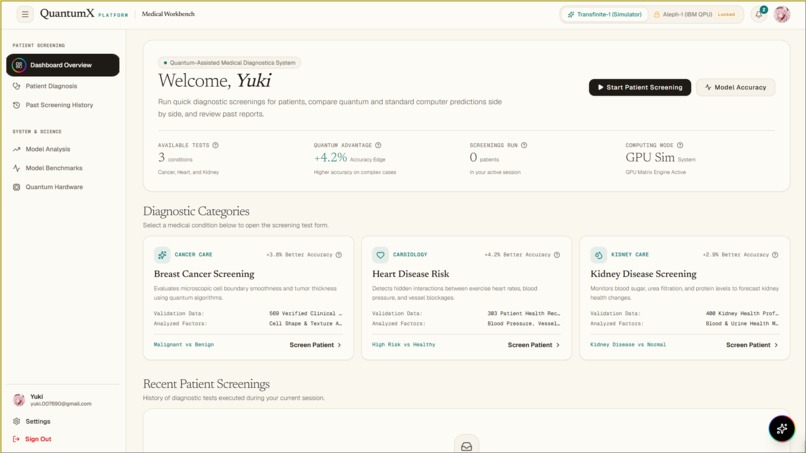Click the Quantum-Assisted Medical Diagnostics System badge
The height and width of the screenshot is (453, 806).
click(230, 63)
